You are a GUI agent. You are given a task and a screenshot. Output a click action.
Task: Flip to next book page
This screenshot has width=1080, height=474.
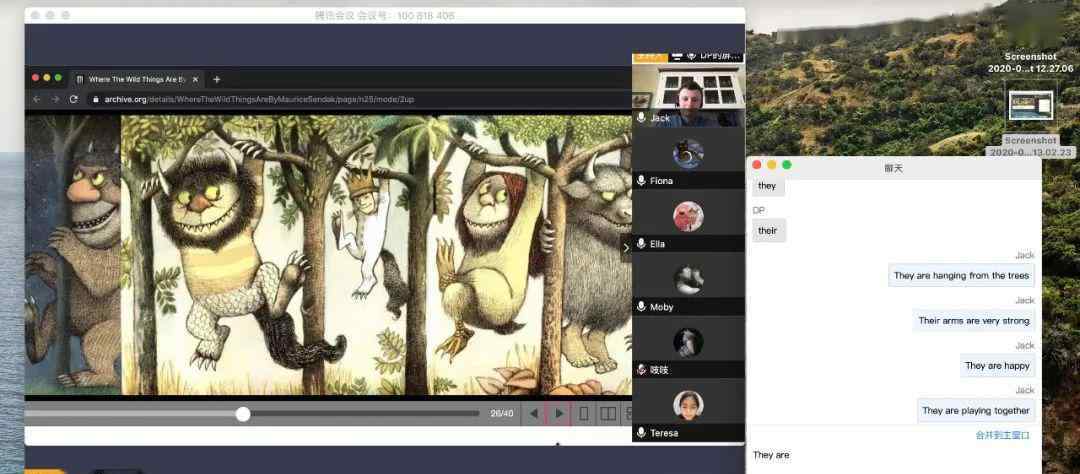pos(559,413)
